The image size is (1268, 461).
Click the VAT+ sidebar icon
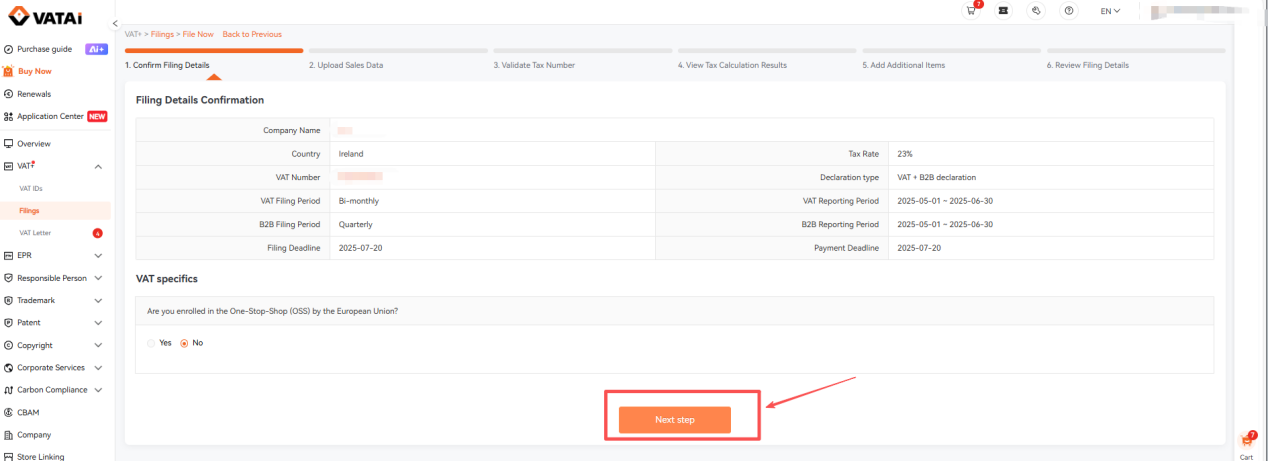tap(8, 166)
